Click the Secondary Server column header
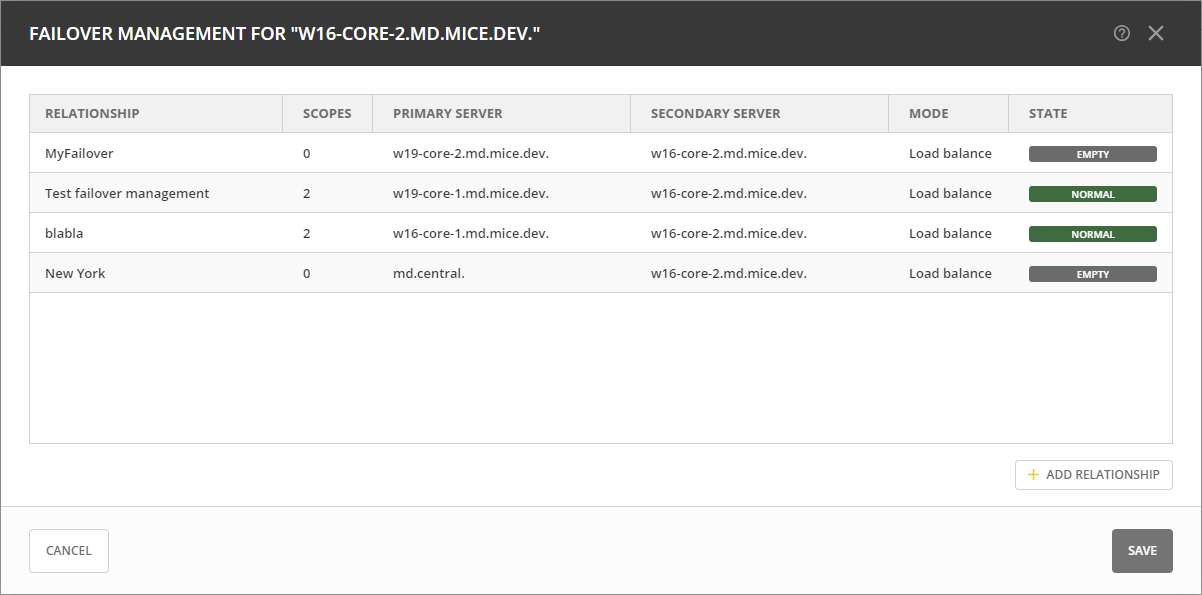 coord(715,114)
